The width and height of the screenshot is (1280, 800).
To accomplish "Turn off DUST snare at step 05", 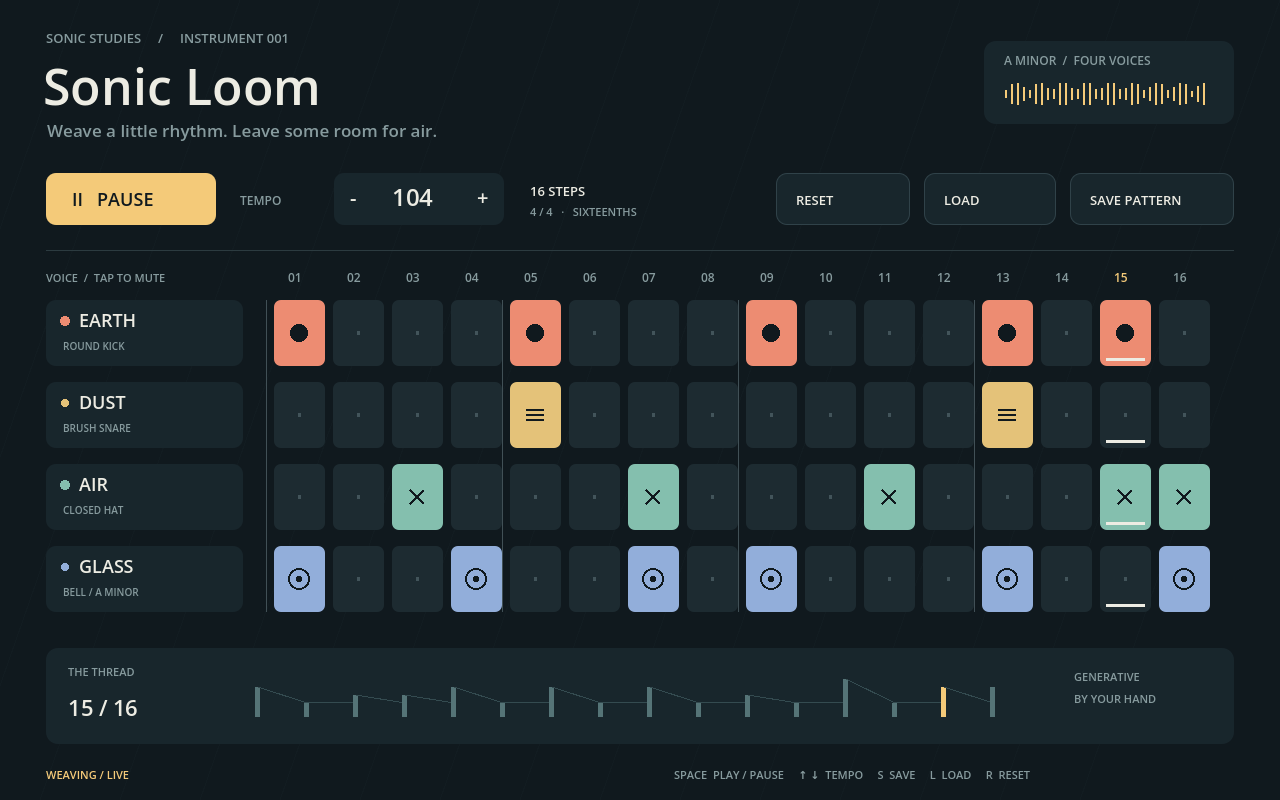I will click(x=535, y=415).
